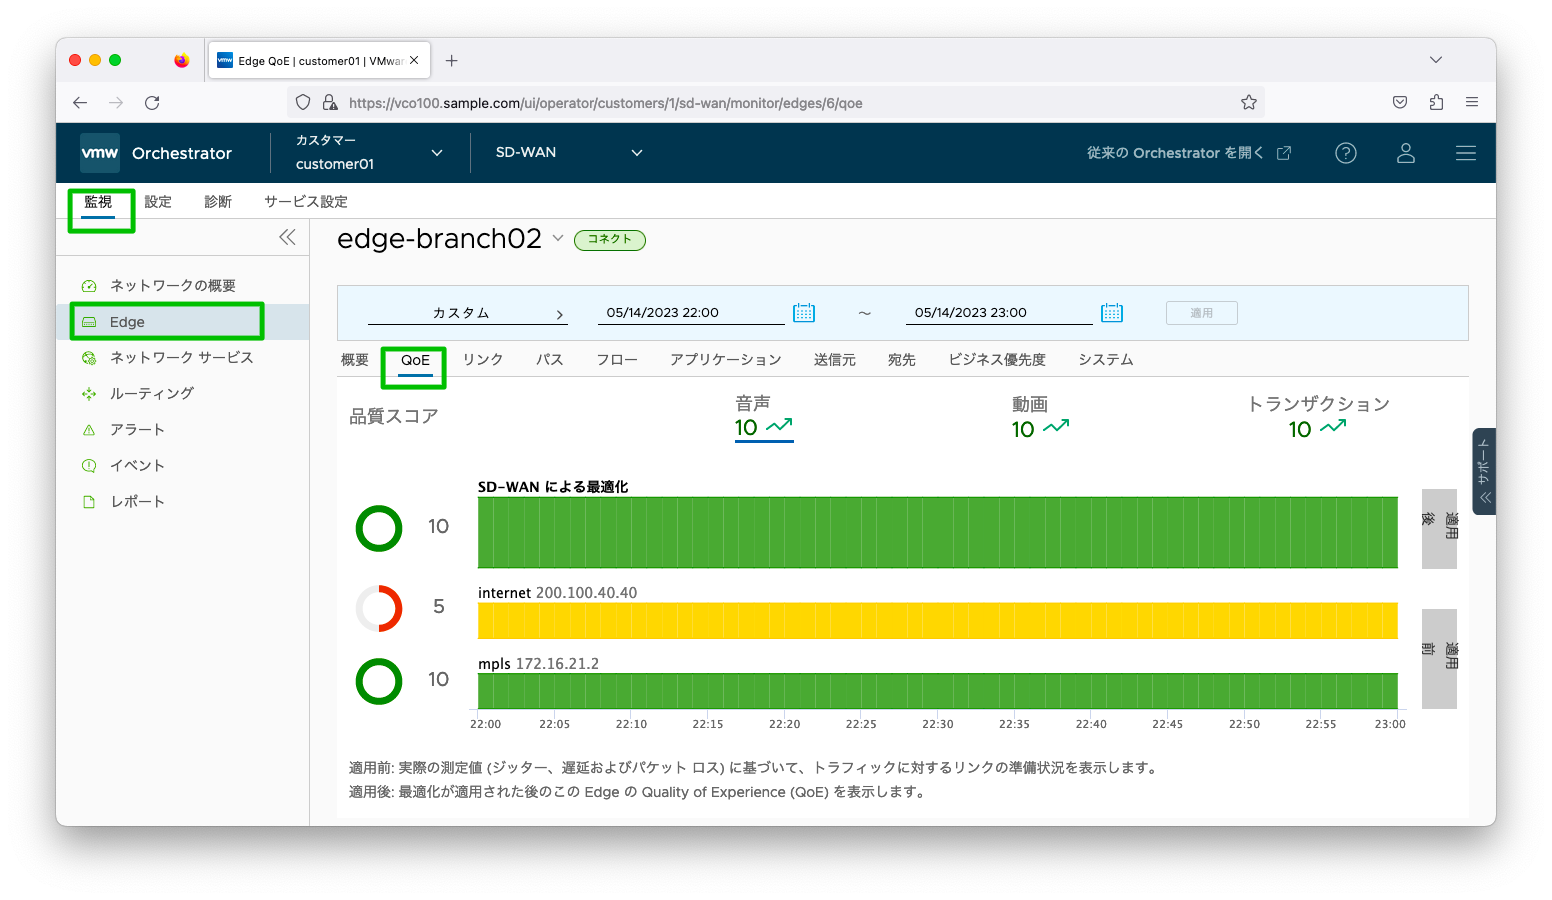This screenshot has width=1552, height=900.
Task: Click the tracking protection shield icon
Action: [x=303, y=102]
